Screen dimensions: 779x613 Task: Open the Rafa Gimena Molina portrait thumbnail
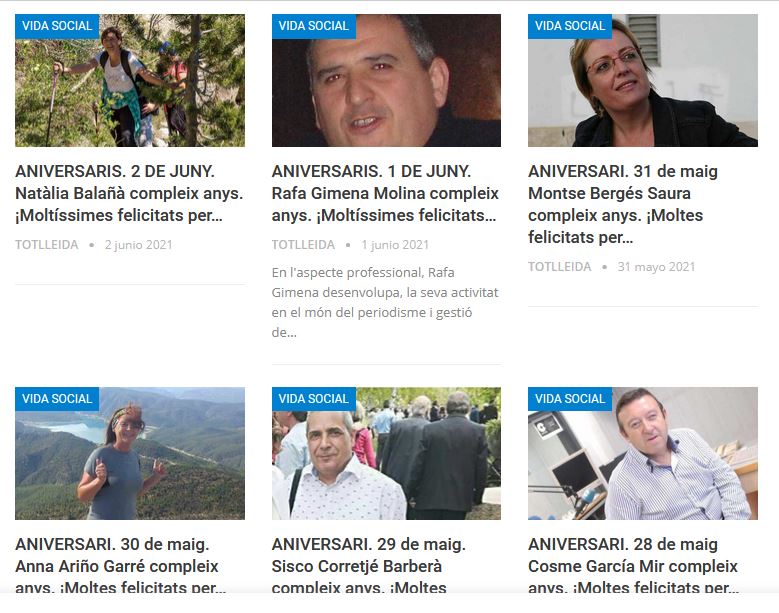click(386, 80)
